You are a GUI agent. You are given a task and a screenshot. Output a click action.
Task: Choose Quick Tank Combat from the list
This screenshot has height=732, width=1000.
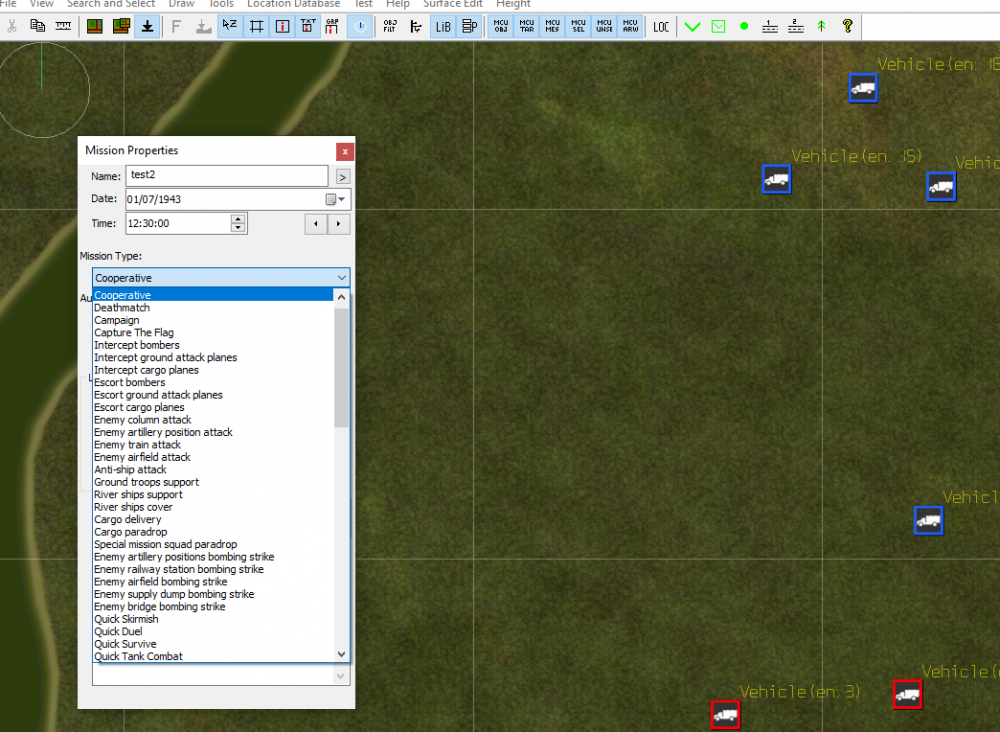(x=138, y=657)
